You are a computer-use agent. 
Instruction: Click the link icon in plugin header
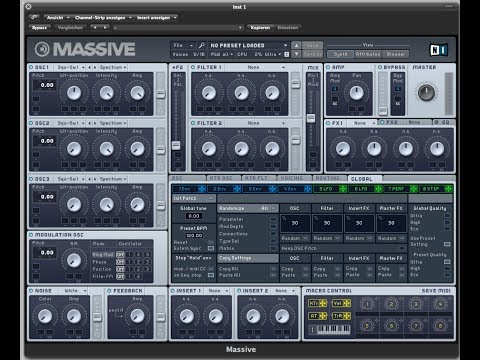coord(34,17)
